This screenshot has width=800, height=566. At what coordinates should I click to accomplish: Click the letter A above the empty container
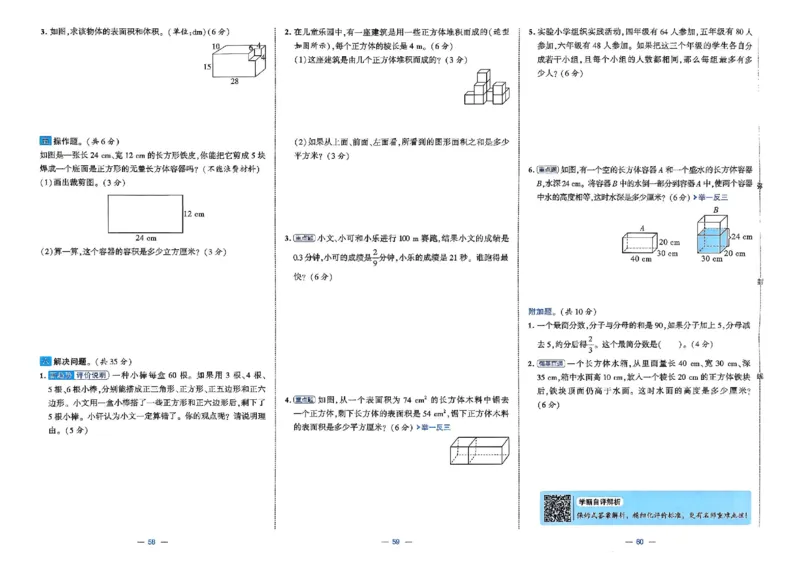642,228
